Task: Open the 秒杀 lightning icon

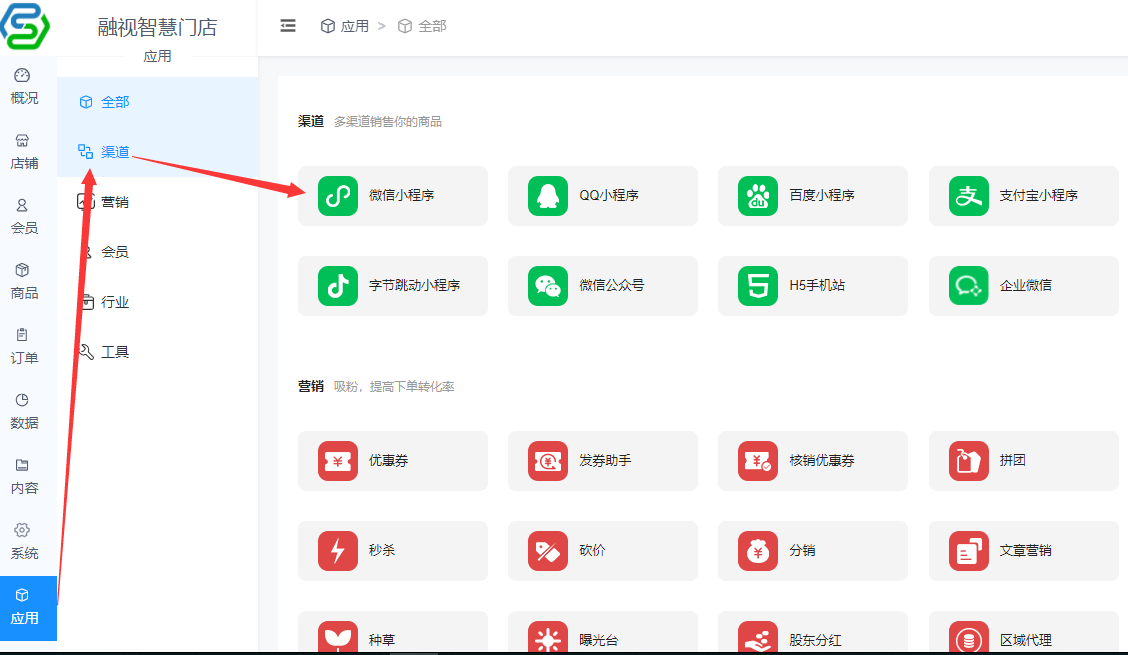Action: coord(337,551)
